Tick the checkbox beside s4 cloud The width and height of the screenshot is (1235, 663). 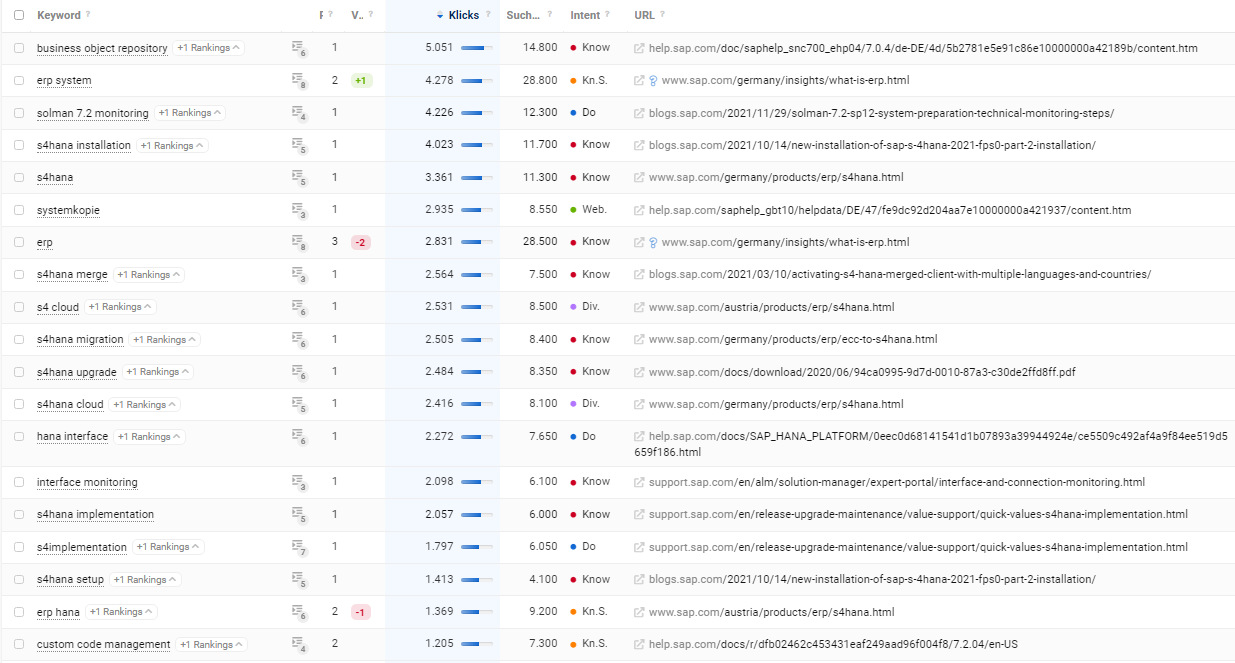[x=19, y=307]
